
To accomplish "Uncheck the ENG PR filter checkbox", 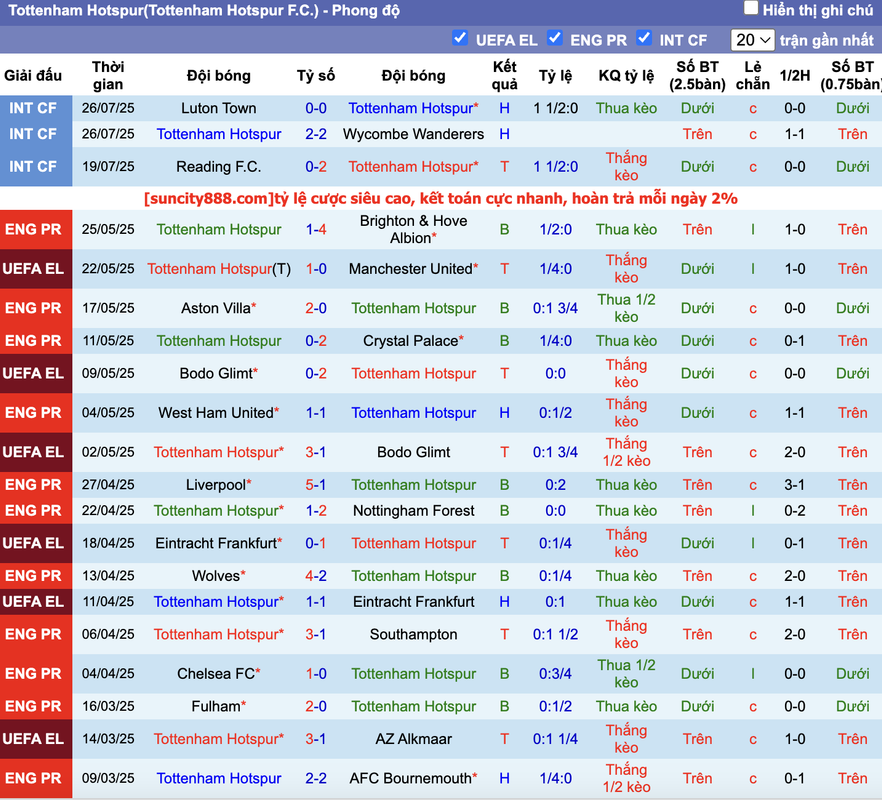I will coord(554,38).
